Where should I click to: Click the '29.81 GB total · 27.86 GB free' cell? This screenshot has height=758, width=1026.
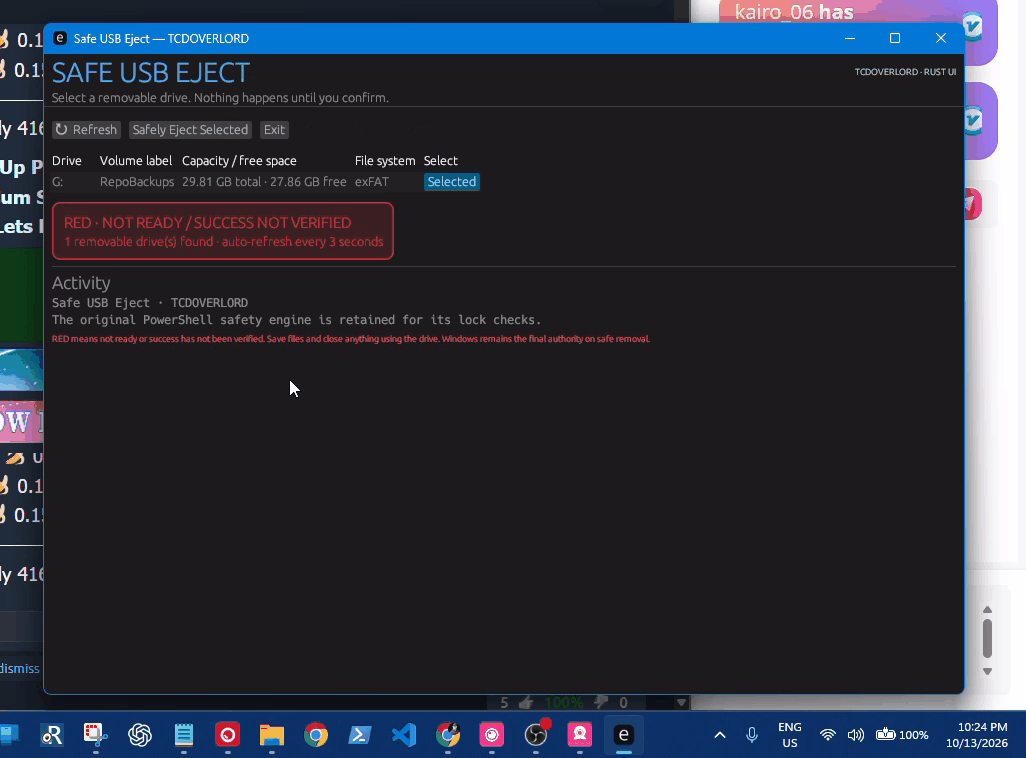(x=264, y=181)
